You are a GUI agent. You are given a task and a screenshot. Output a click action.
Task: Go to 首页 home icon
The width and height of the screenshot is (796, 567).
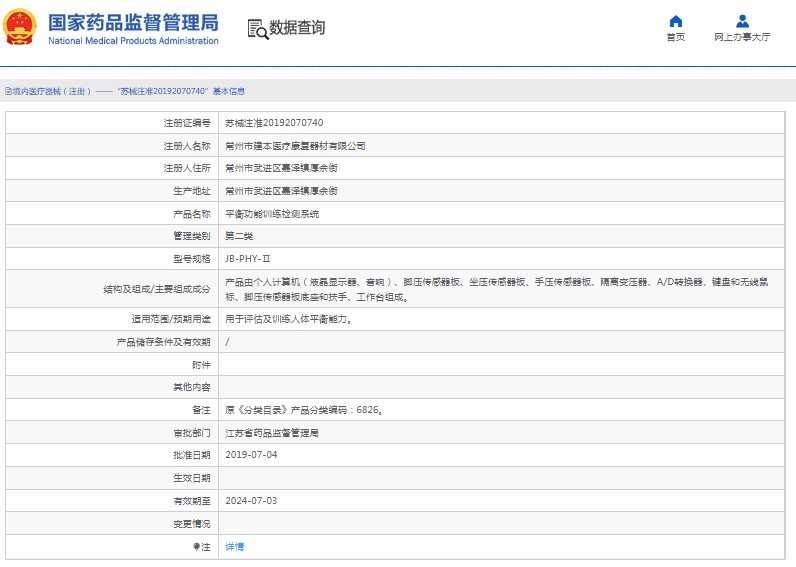676,21
